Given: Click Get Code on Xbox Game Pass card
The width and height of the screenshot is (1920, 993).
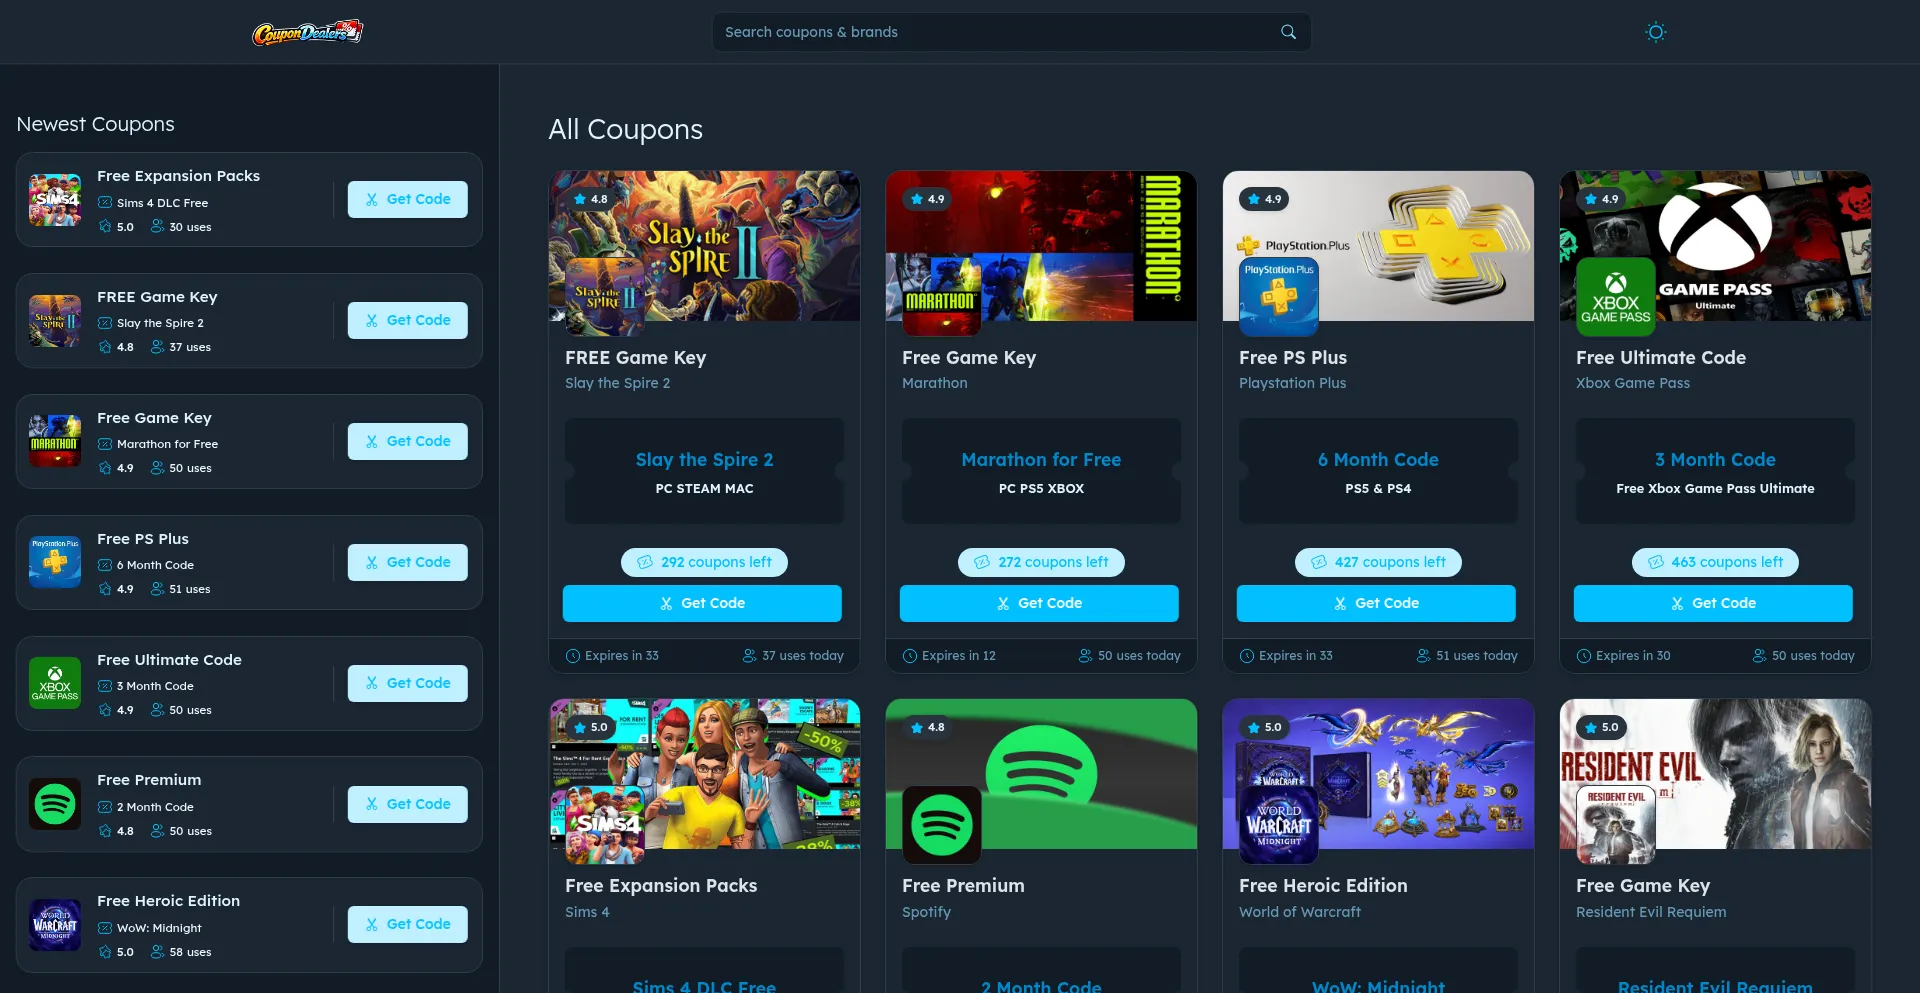Looking at the screenshot, I should (x=1713, y=603).
